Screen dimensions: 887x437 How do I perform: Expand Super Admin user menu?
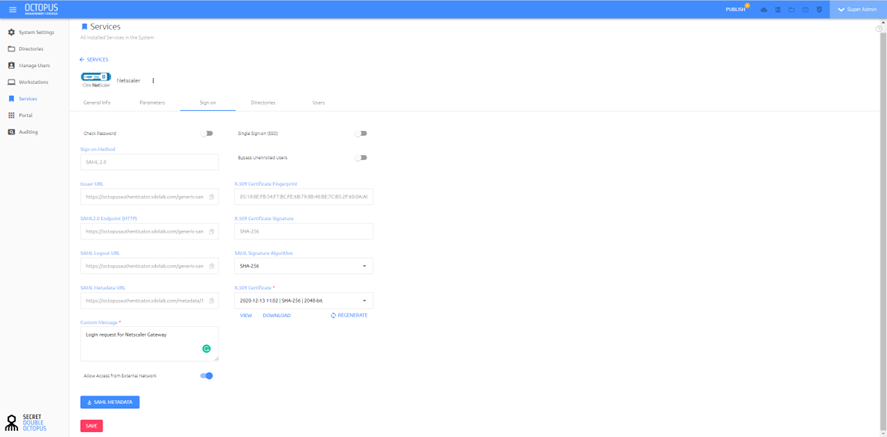857,10
